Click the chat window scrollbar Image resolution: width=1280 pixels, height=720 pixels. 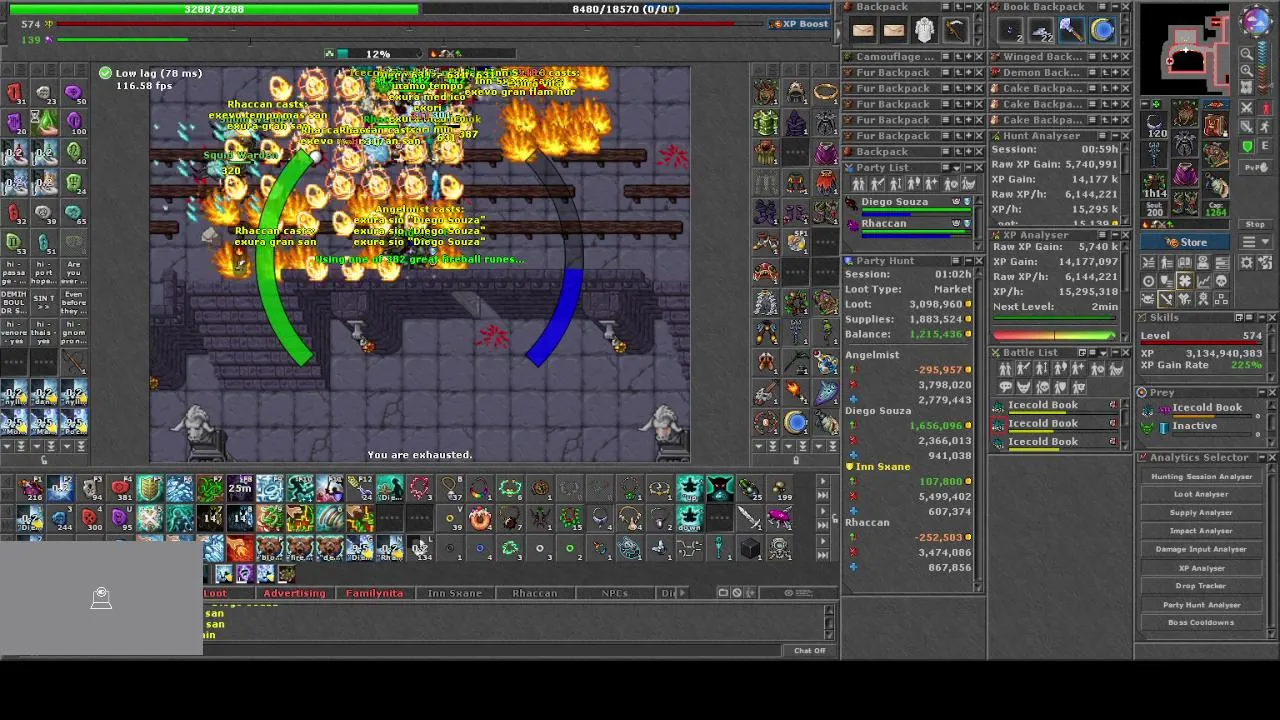(x=829, y=620)
